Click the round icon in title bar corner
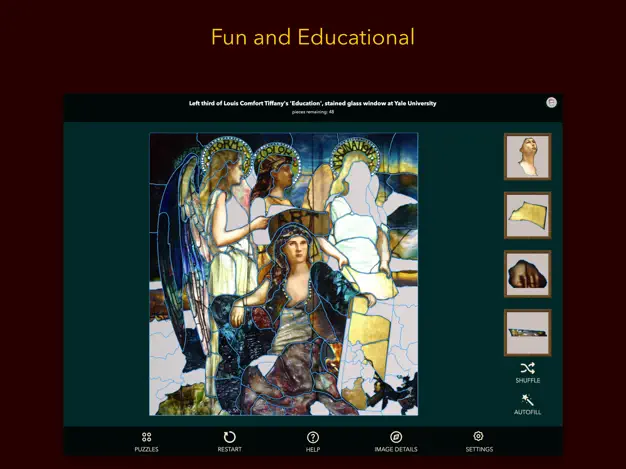 [551, 103]
